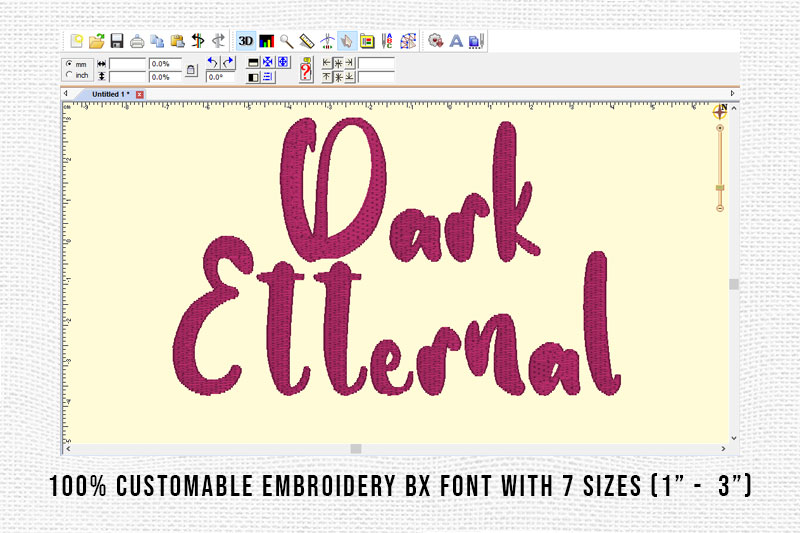Click the stitch points mesh icon
This screenshot has width=800, height=533.
pyautogui.click(x=408, y=41)
